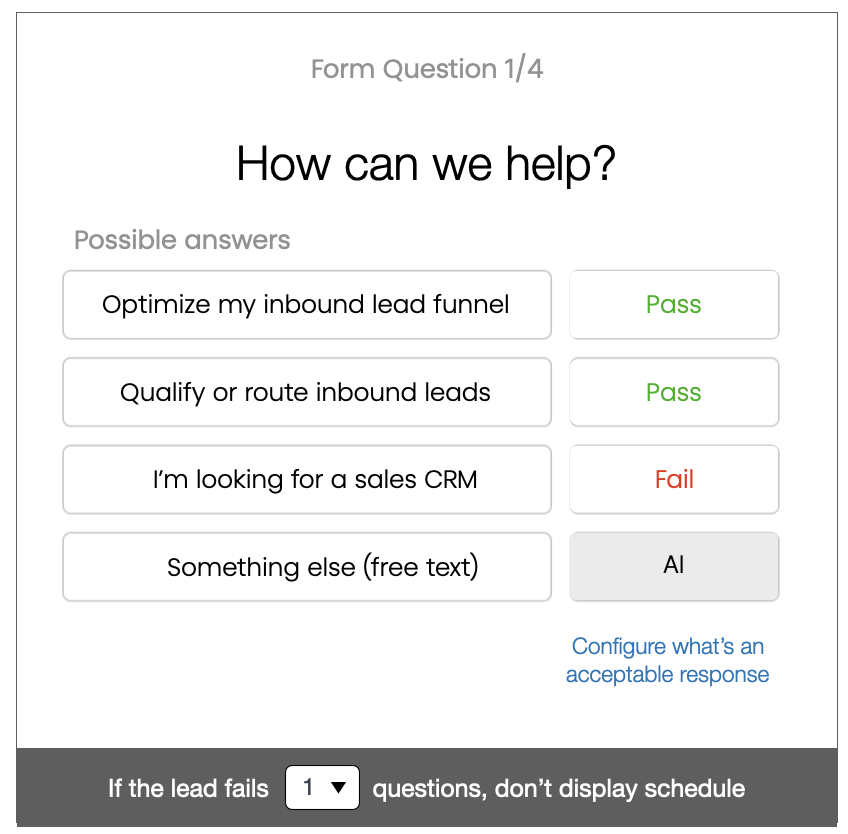Click the value 1 in the fail-count selector
Screen dimensions: 848x834
coord(308,787)
